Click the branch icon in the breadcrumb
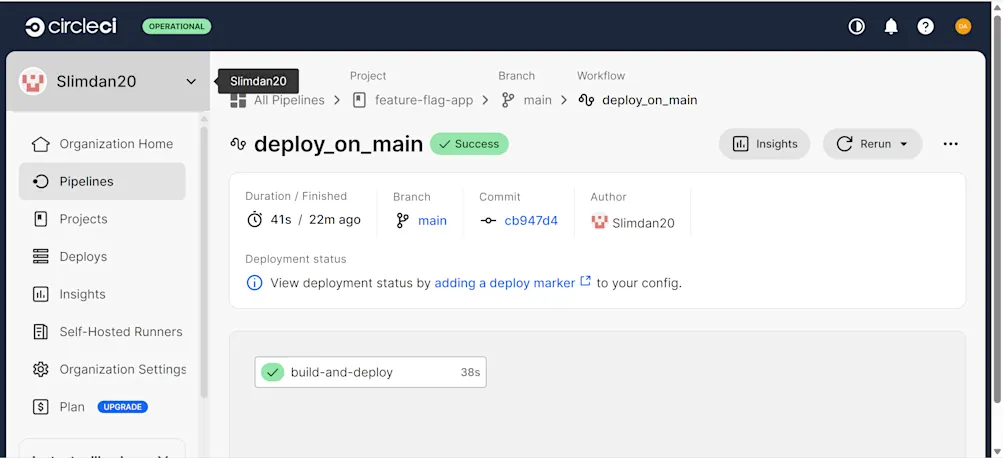 pos(508,100)
